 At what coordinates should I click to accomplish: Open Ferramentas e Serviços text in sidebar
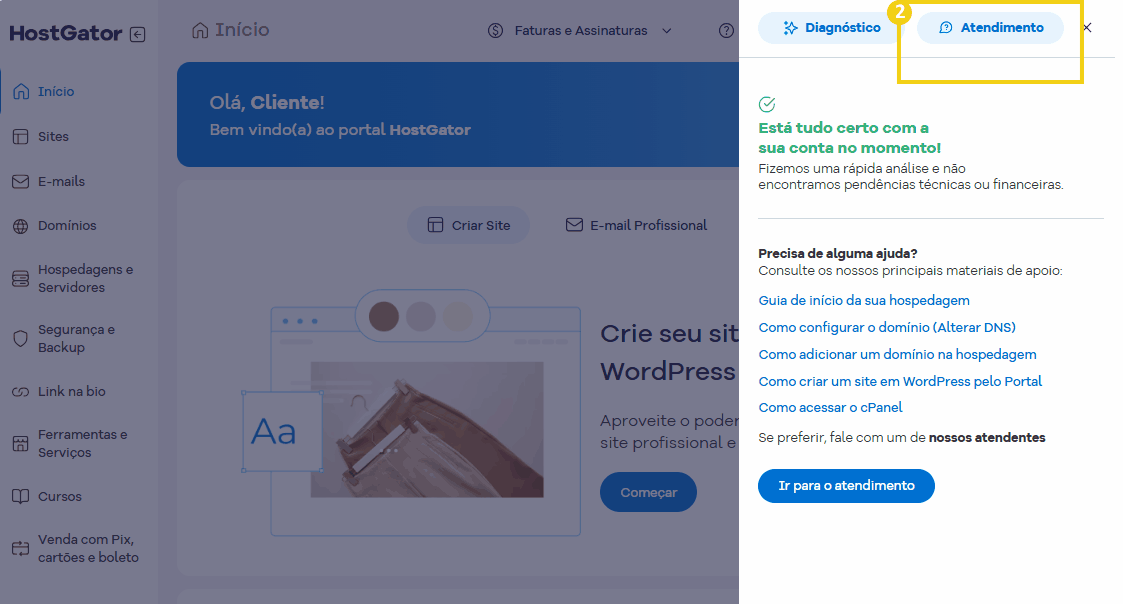pos(82,444)
